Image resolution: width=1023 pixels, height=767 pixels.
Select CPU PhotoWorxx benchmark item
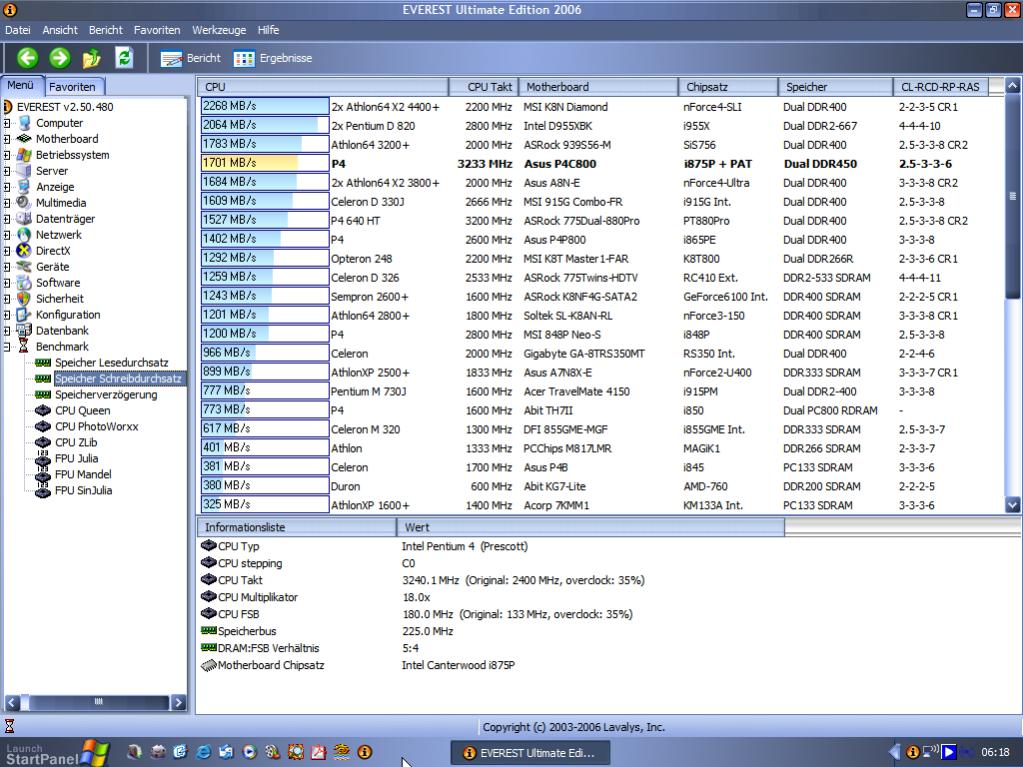tap(96, 426)
